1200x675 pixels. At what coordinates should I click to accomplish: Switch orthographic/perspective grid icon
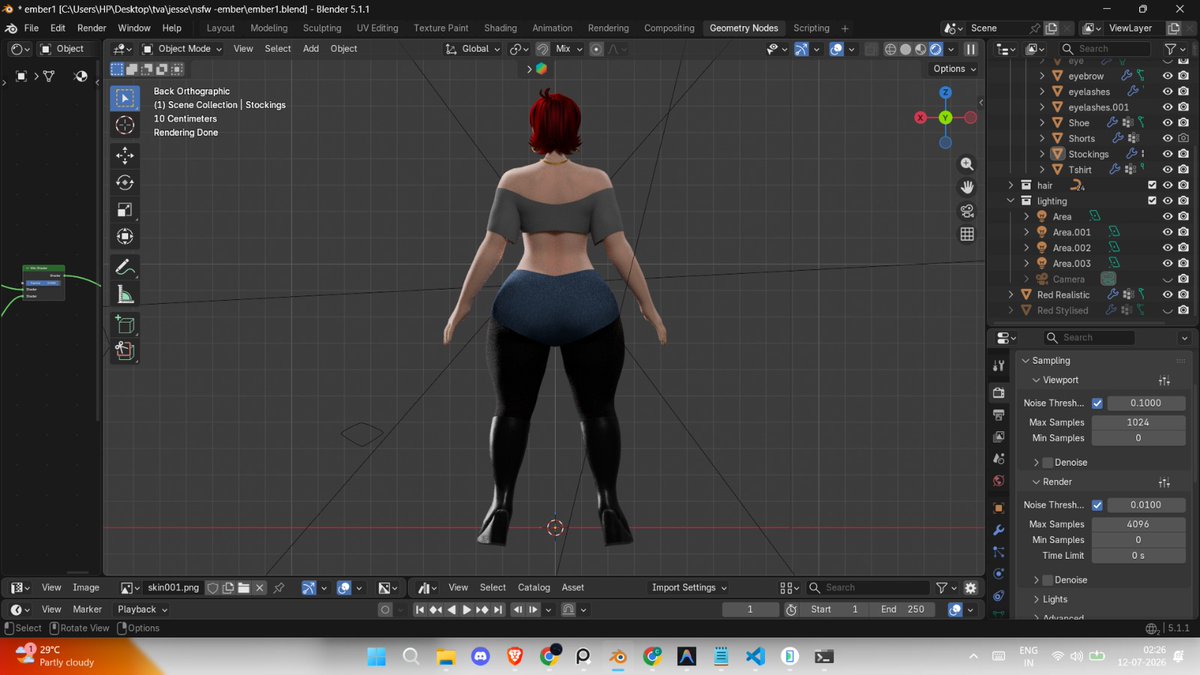click(967, 234)
